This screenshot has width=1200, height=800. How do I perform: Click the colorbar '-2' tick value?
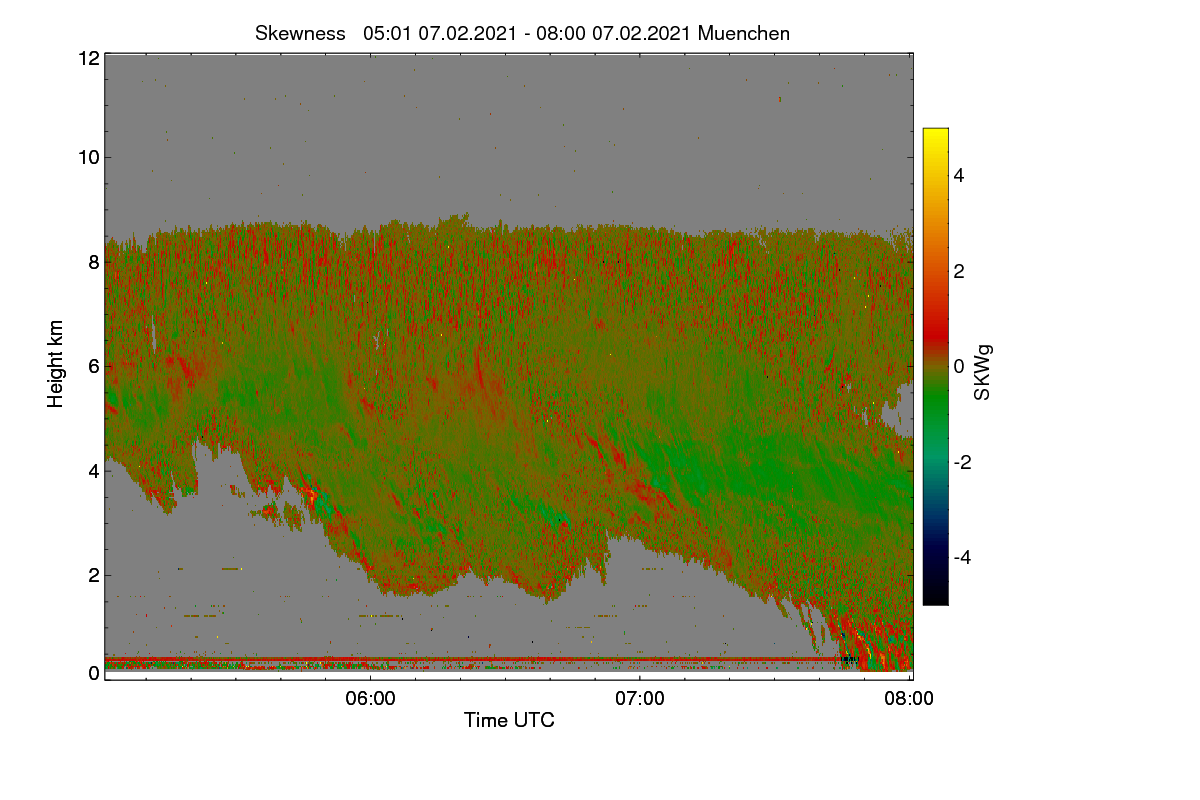(964, 462)
